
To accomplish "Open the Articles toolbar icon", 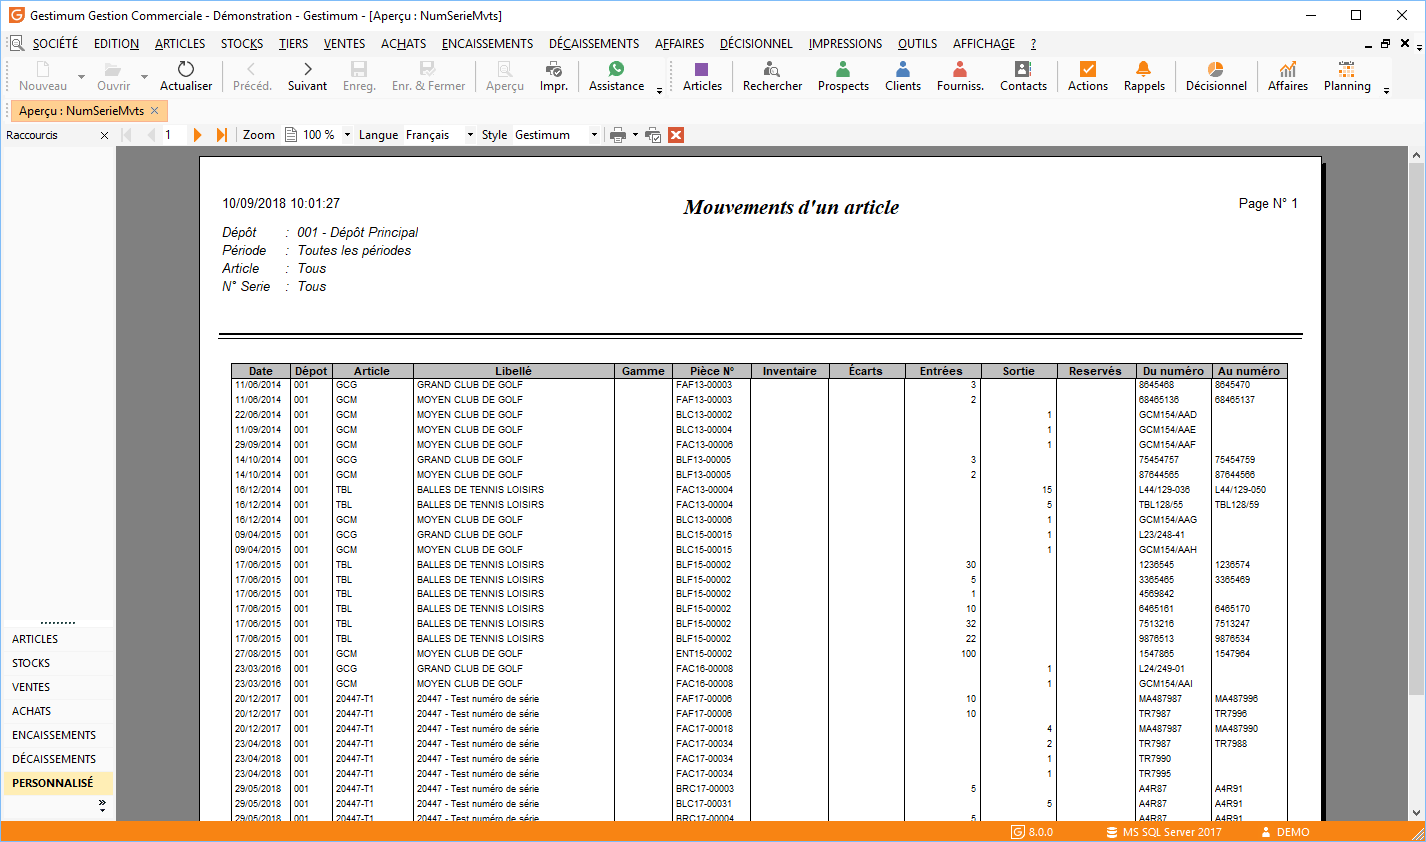I will pyautogui.click(x=702, y=69).
